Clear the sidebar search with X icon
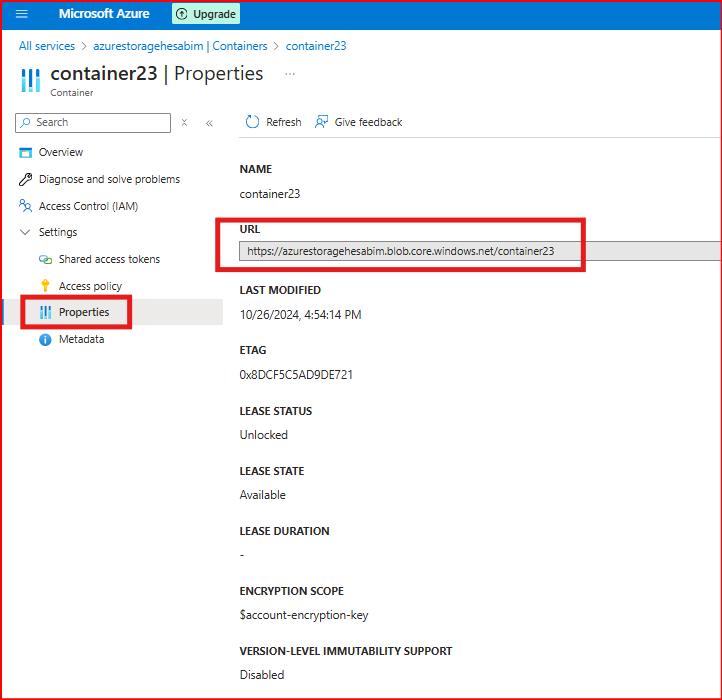Screen dimensions: 722x700 coord(184,123)
